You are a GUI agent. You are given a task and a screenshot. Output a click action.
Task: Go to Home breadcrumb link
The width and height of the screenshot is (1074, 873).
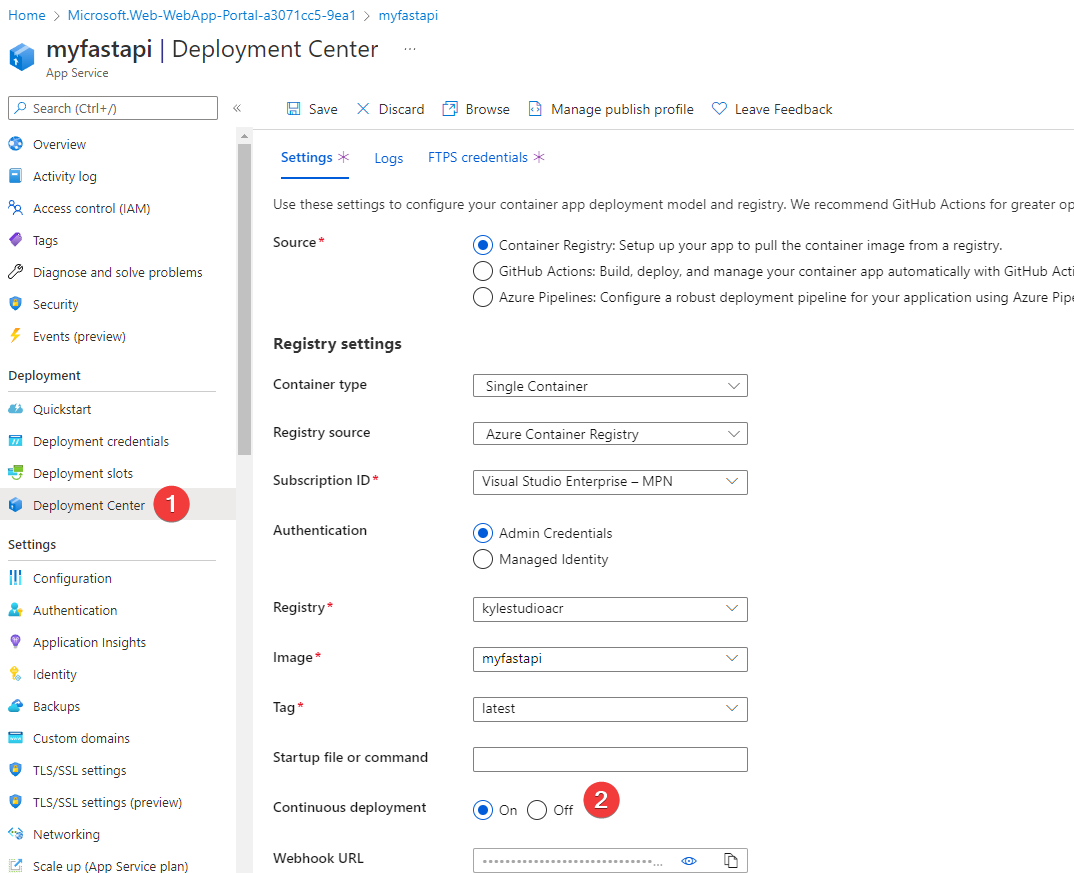(x=27, y=15)
